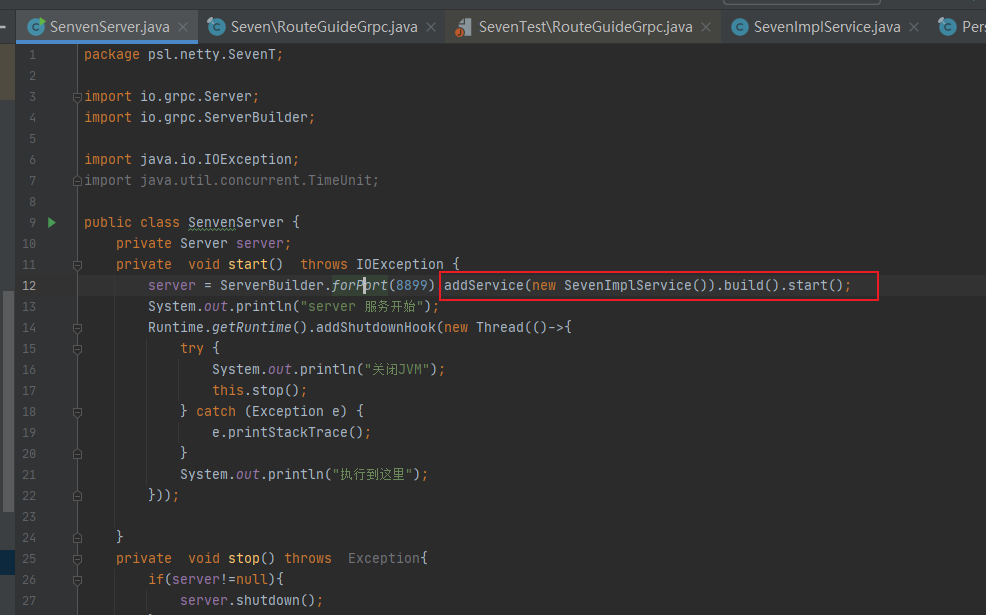Close the SevenTest\RouteGuideGrpc.java tab
Viewport: 986px width, 615px height.
coord(706,27)
